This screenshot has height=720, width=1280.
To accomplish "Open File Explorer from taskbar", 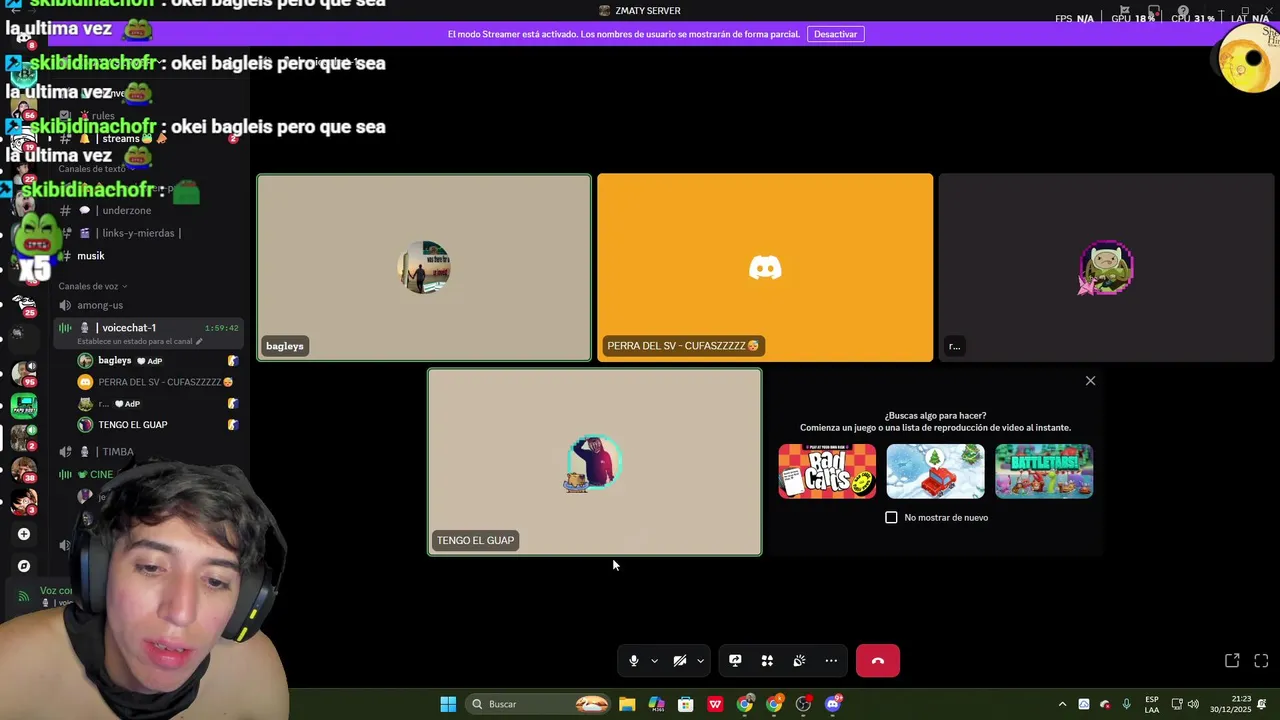I will pos(627,704).
